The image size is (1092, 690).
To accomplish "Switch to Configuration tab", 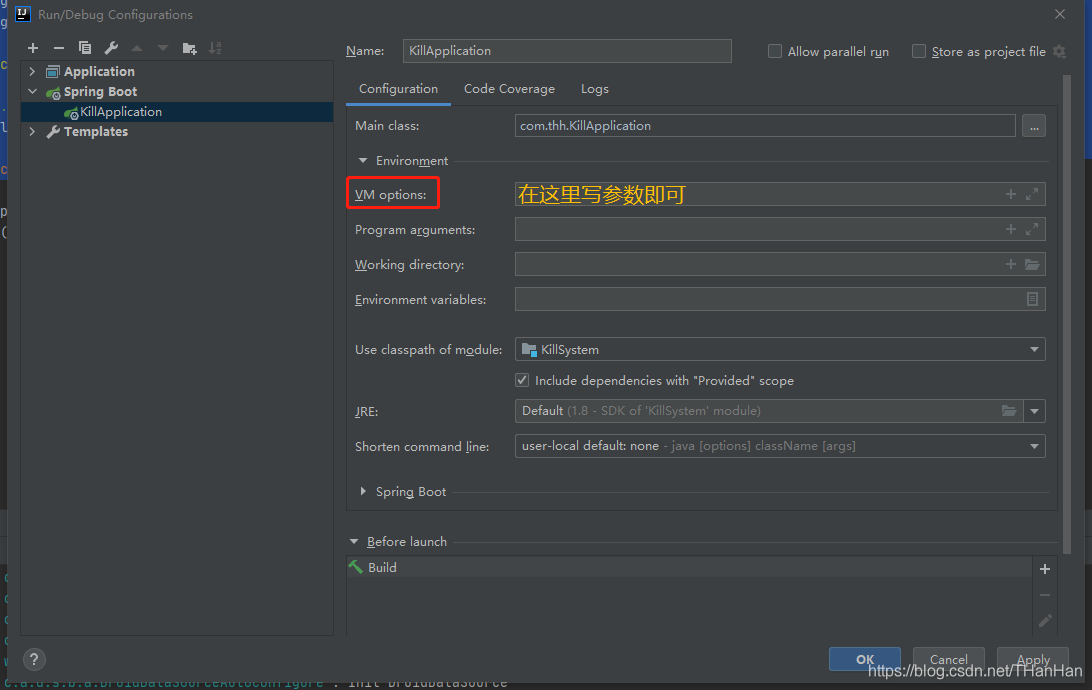I will (x=398, y=89).
